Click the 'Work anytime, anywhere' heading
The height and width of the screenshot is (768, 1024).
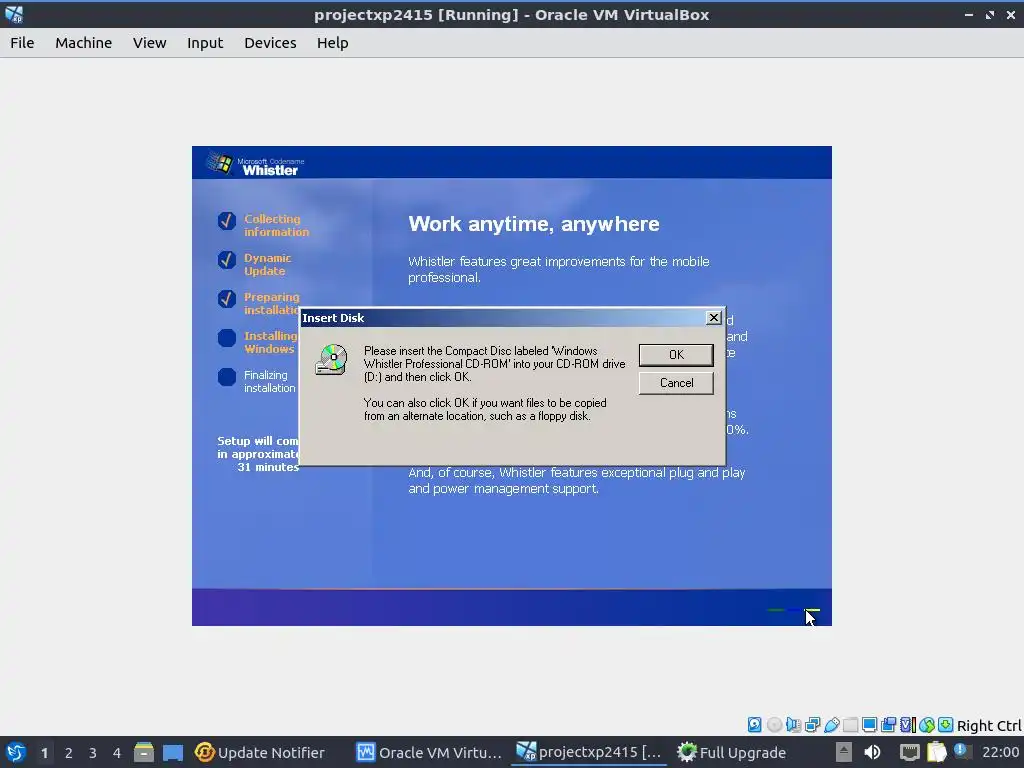pos(534,224)
